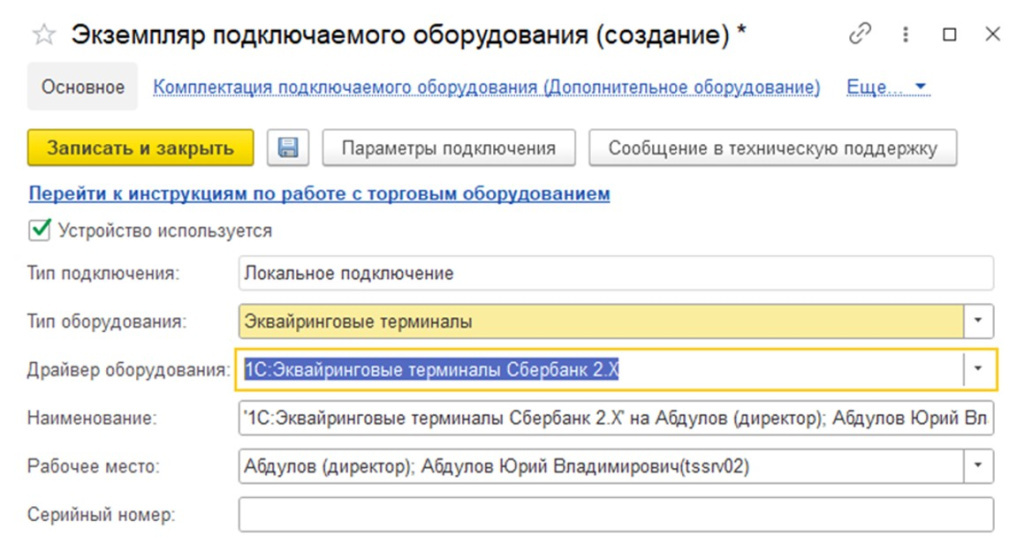Click 'Записать и закрыть' button

pos(140,148)
